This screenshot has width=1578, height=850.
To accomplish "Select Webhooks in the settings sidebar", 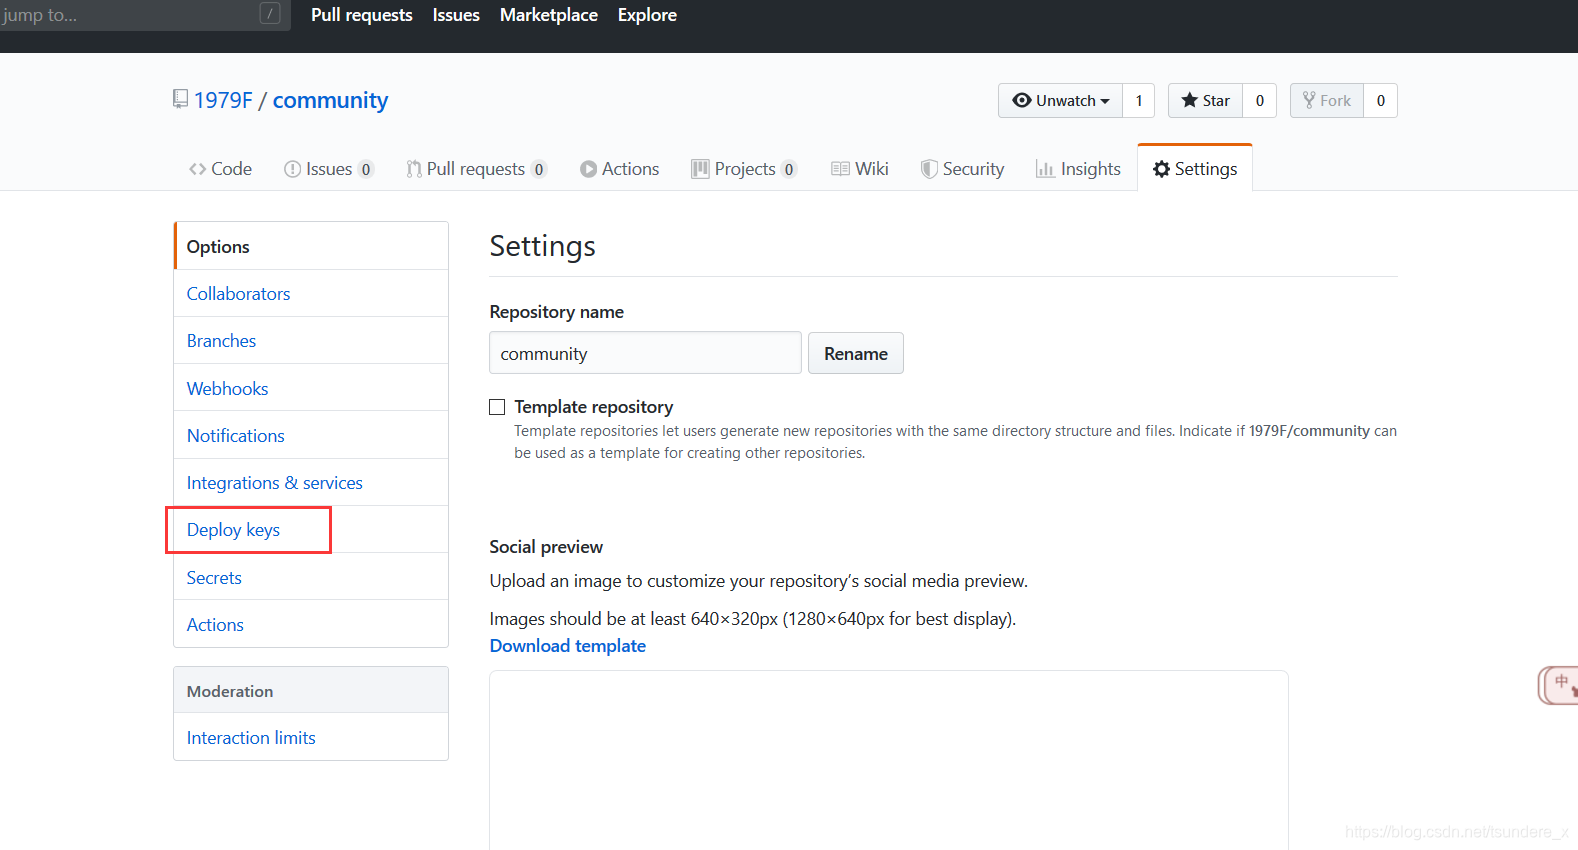I will [227, 388].
